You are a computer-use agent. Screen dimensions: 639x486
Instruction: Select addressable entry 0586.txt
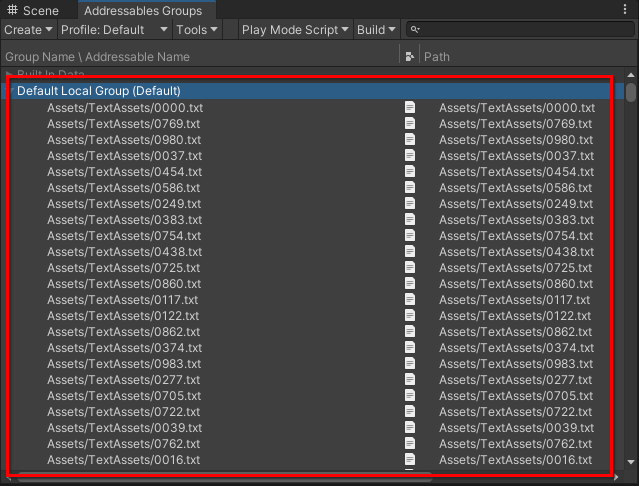pos(123,188)
